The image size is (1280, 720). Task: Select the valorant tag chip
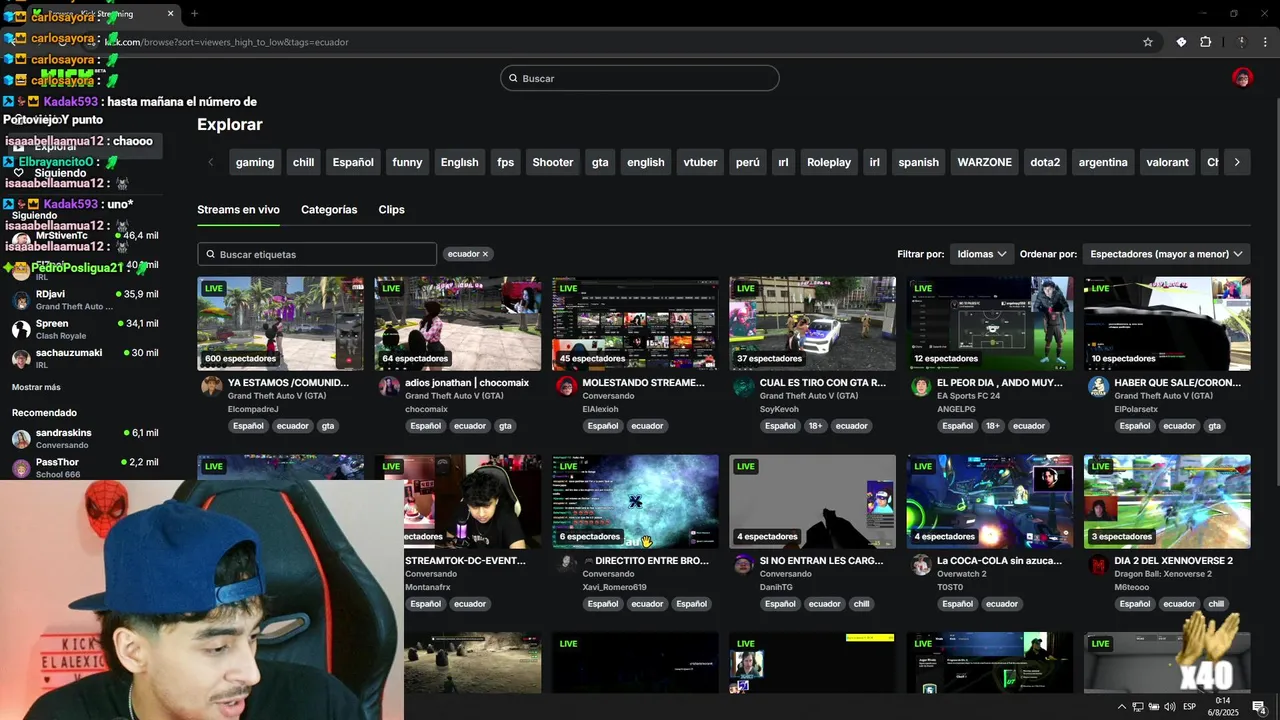(1168, 162)
